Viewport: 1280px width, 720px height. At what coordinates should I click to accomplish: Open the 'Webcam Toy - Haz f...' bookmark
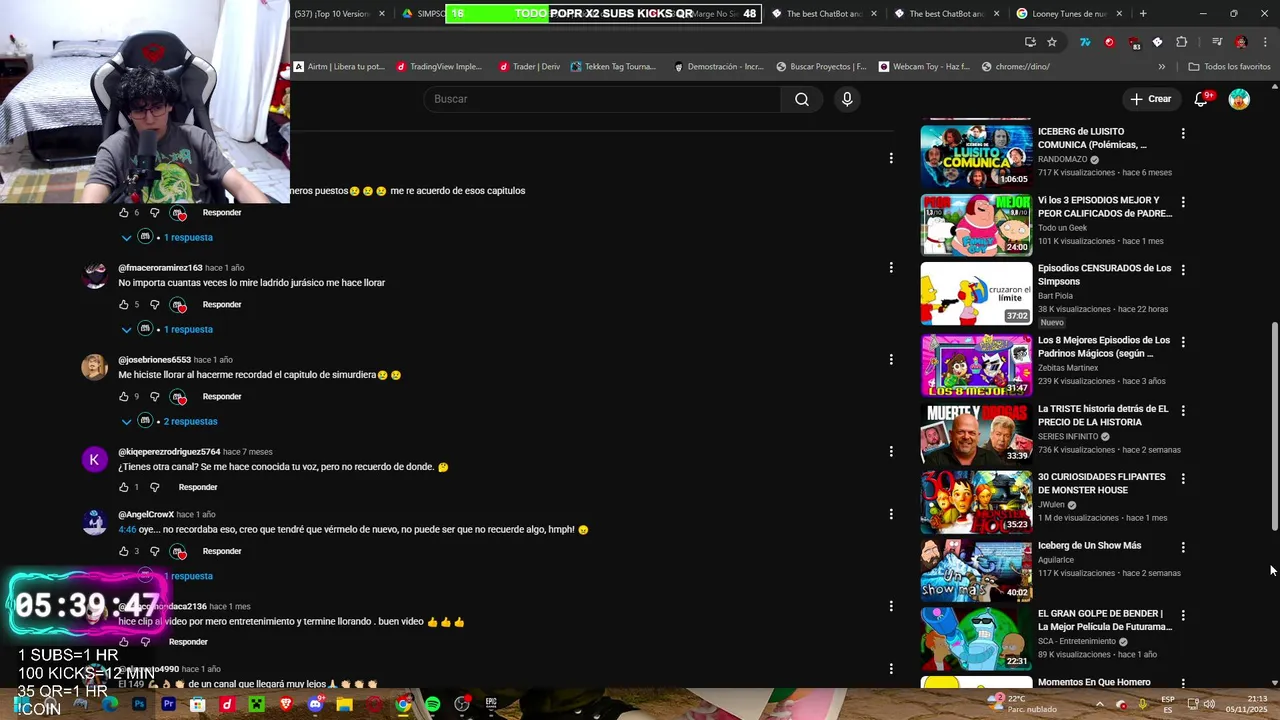[x=925, y=67]
